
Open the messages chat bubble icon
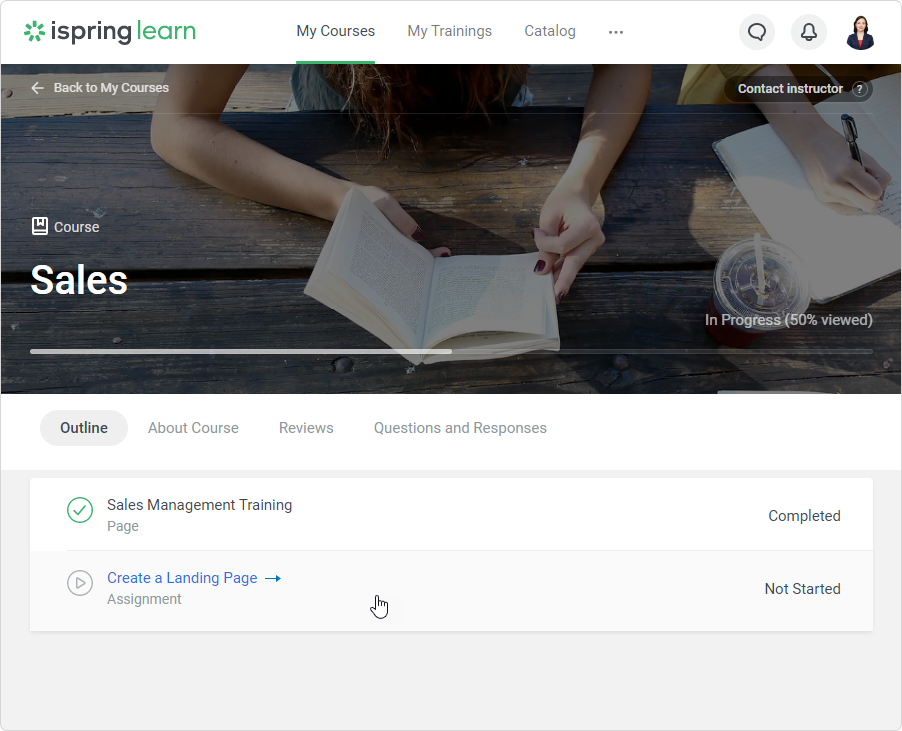(757, 32)
